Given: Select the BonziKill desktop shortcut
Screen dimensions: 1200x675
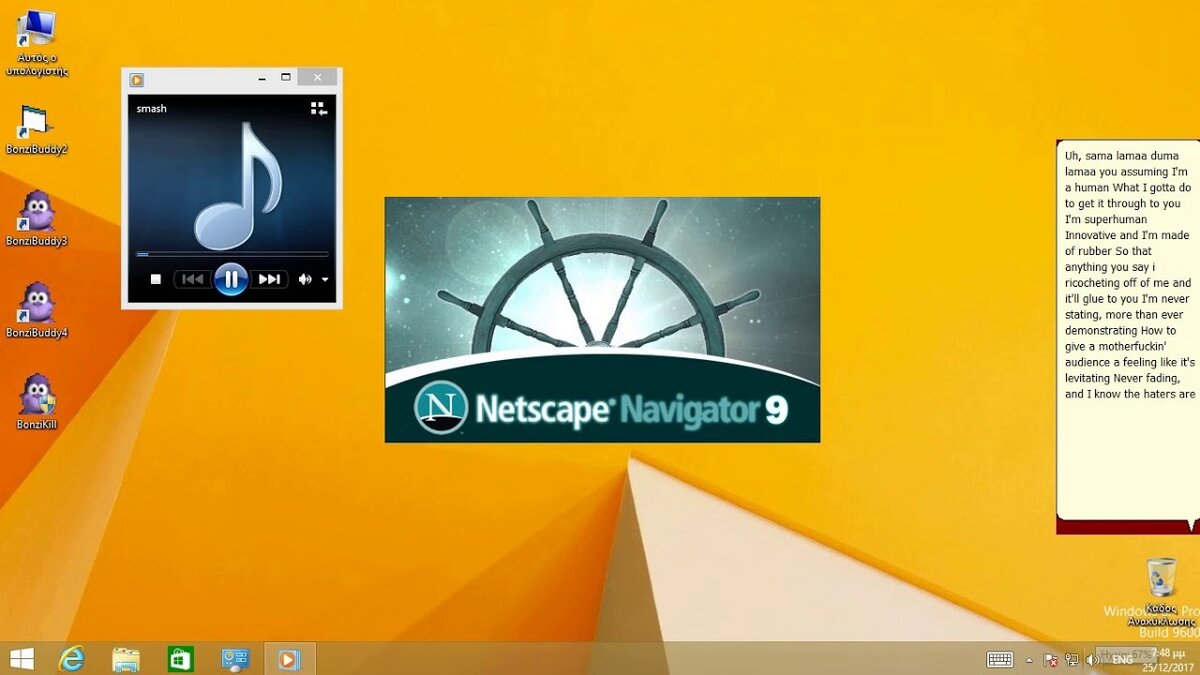Looking at the screenshot, I should pyautogui.click(x=37, y=402).
